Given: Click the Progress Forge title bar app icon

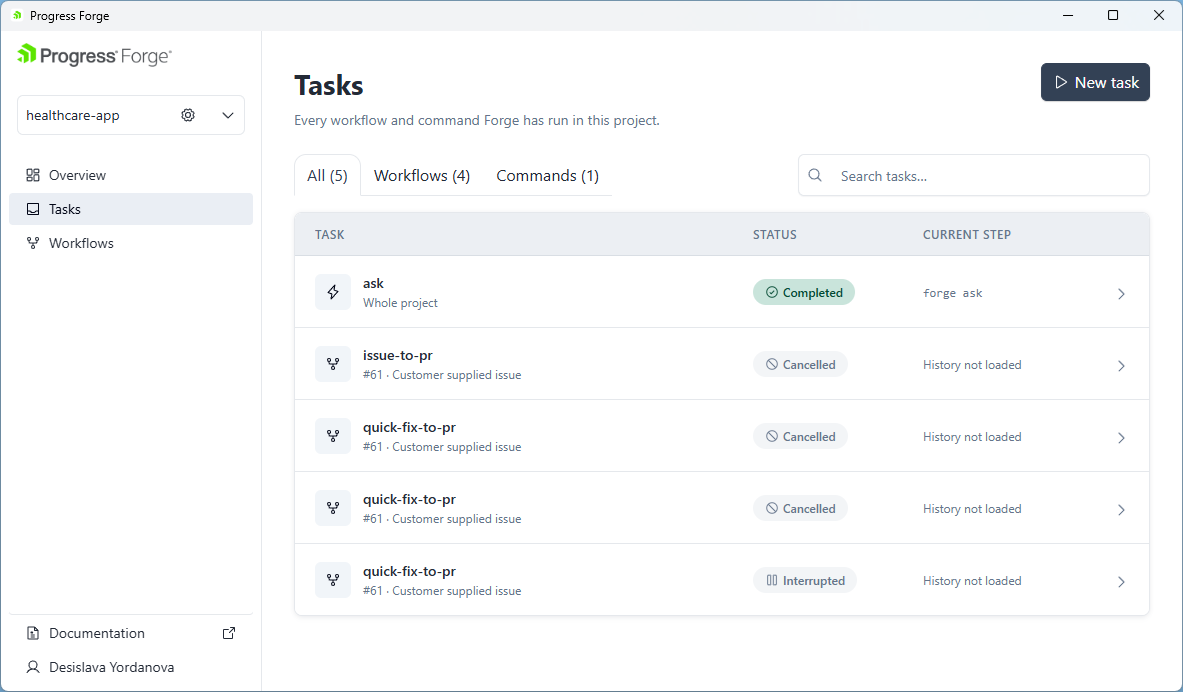Looking at the screenshot, I should 17,15.
